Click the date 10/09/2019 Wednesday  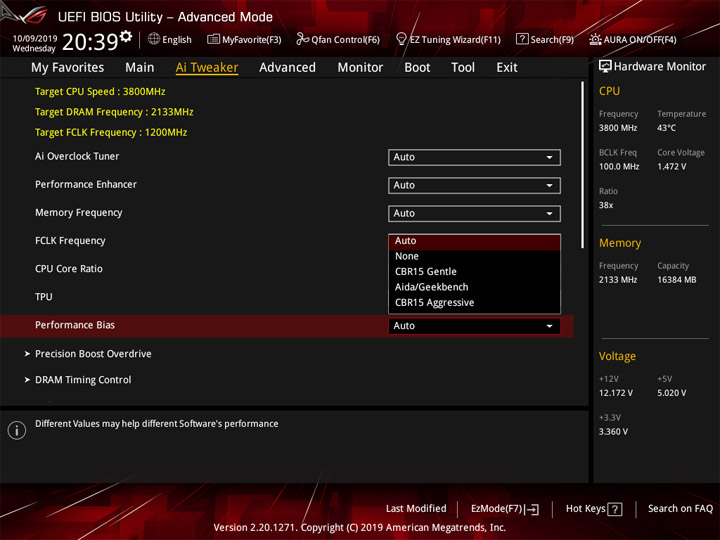pos(34,43)
